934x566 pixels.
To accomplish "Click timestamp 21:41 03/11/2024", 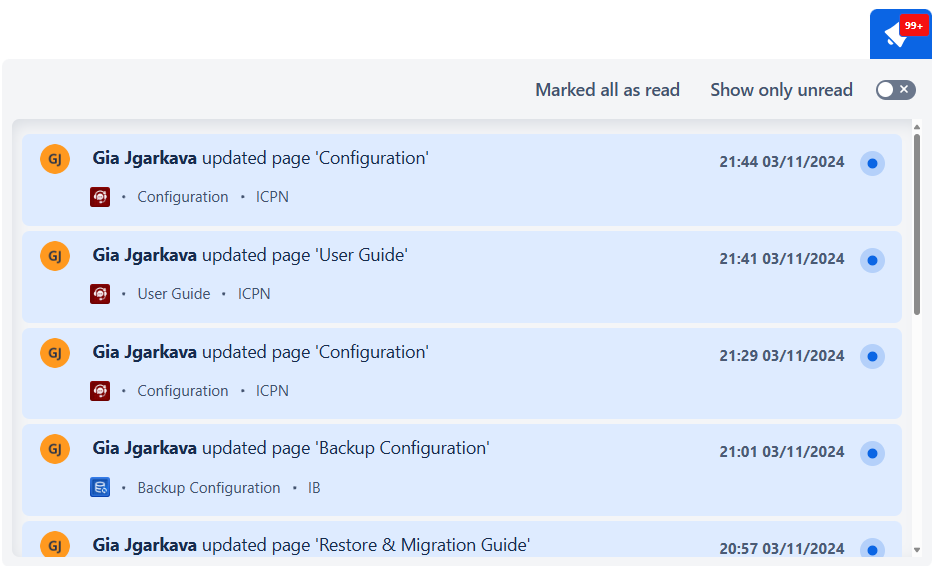I will [x=782, y=259].
